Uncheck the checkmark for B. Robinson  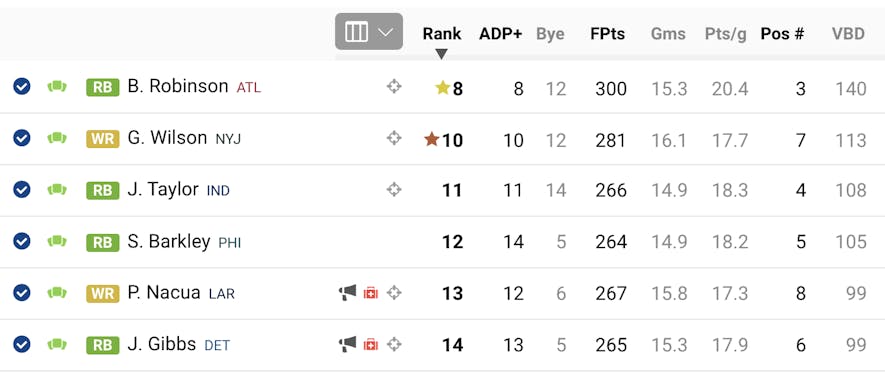coord(22,86)
